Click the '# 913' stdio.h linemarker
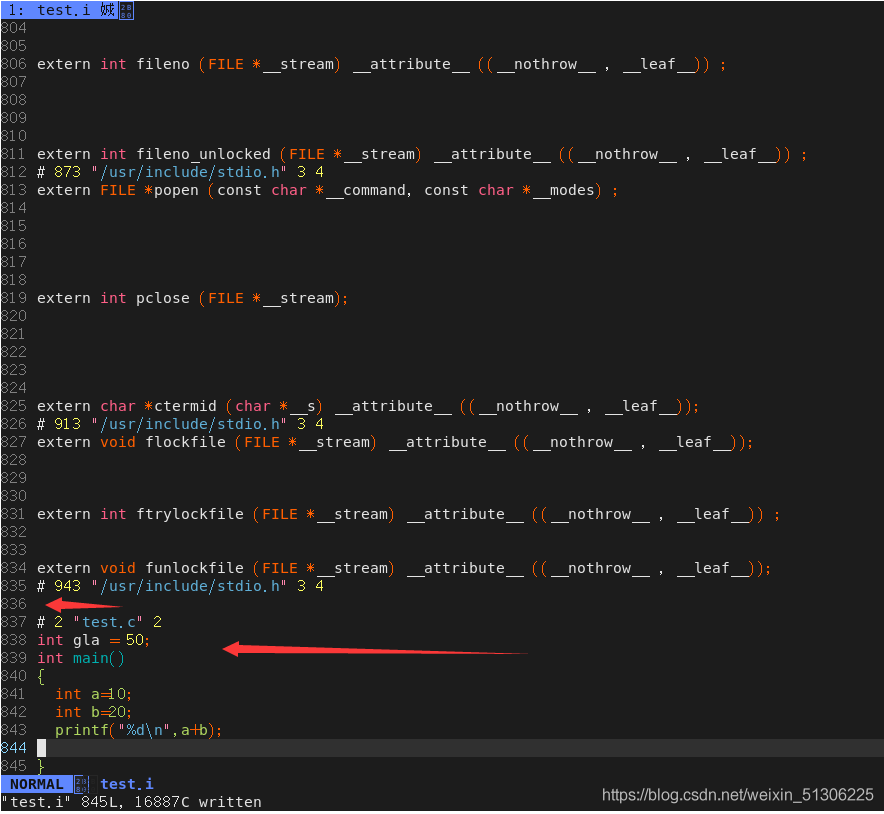The width and height of the screenshot is (884, 814). coord(180,424)
